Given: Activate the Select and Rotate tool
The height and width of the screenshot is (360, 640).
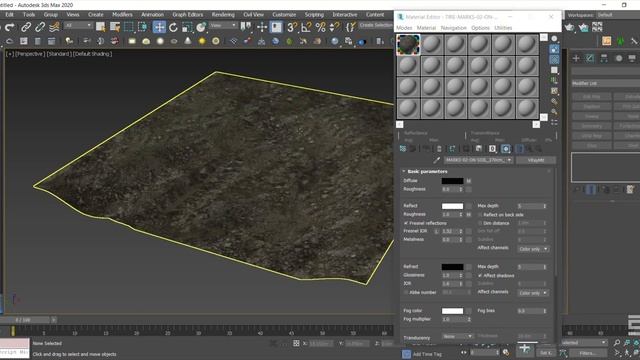Looking at the screenshot, I should [173, 27].
